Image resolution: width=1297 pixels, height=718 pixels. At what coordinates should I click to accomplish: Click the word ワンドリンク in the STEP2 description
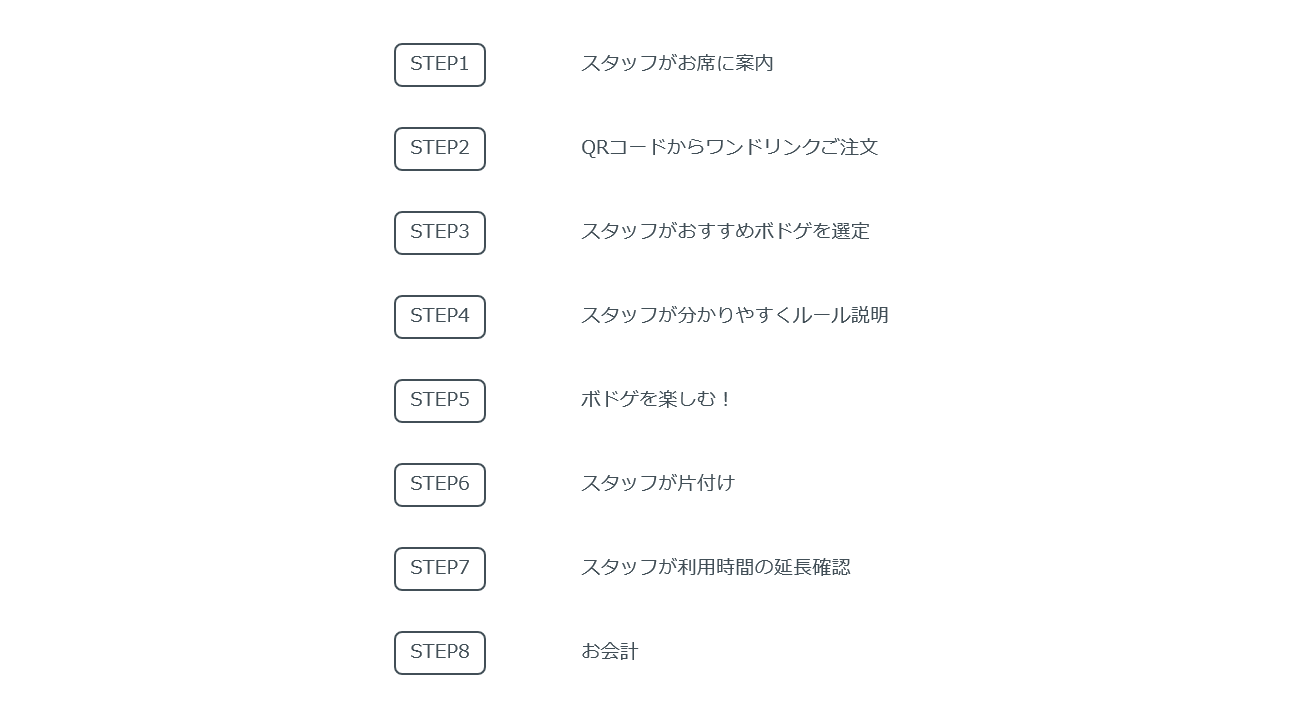[762, 147]
